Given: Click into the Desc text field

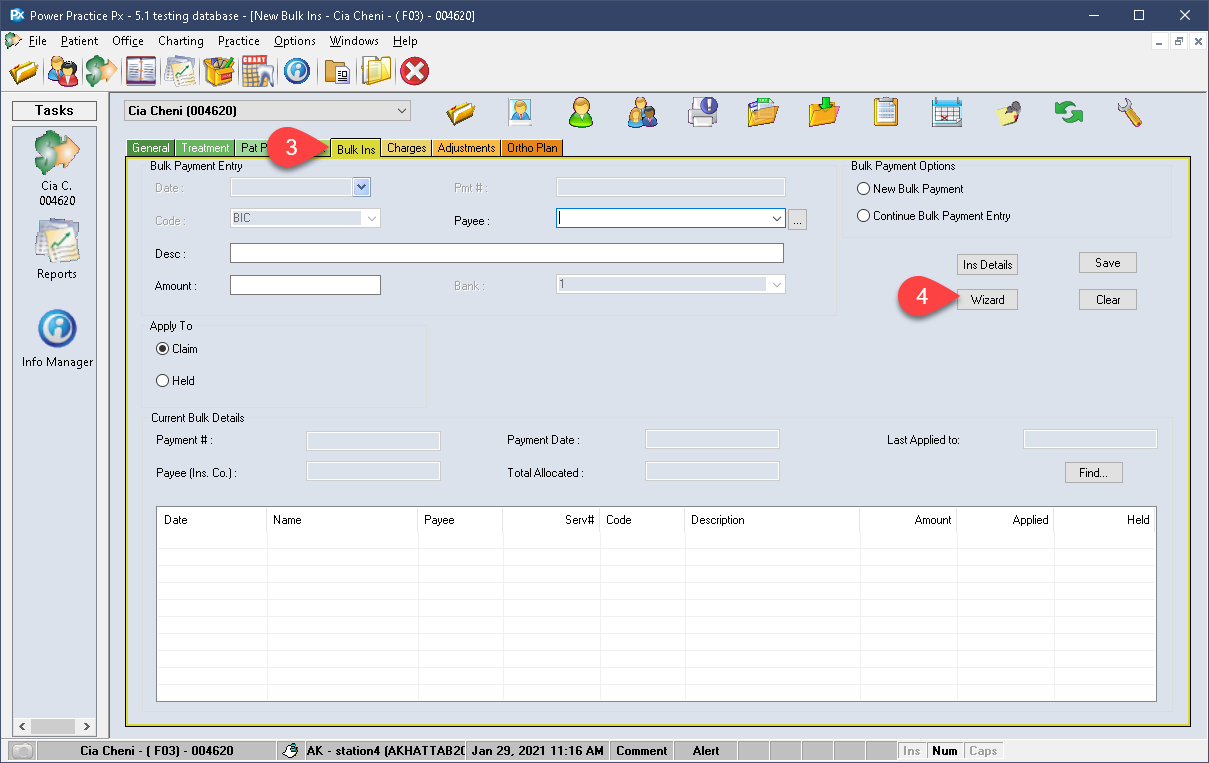Looking at the screenshot, I should pyautogui.click(x=507, y=253).
